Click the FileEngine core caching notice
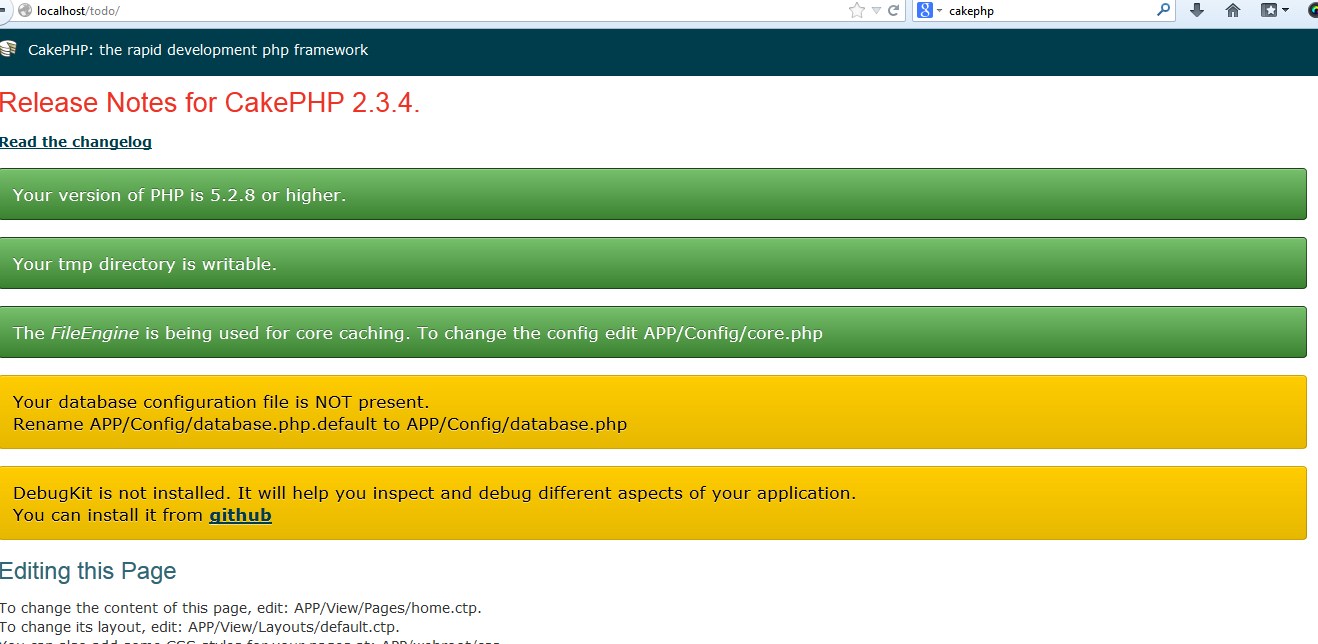This screenshot has width=1318, height=644. pyautogui.click(x=653, y=332)
